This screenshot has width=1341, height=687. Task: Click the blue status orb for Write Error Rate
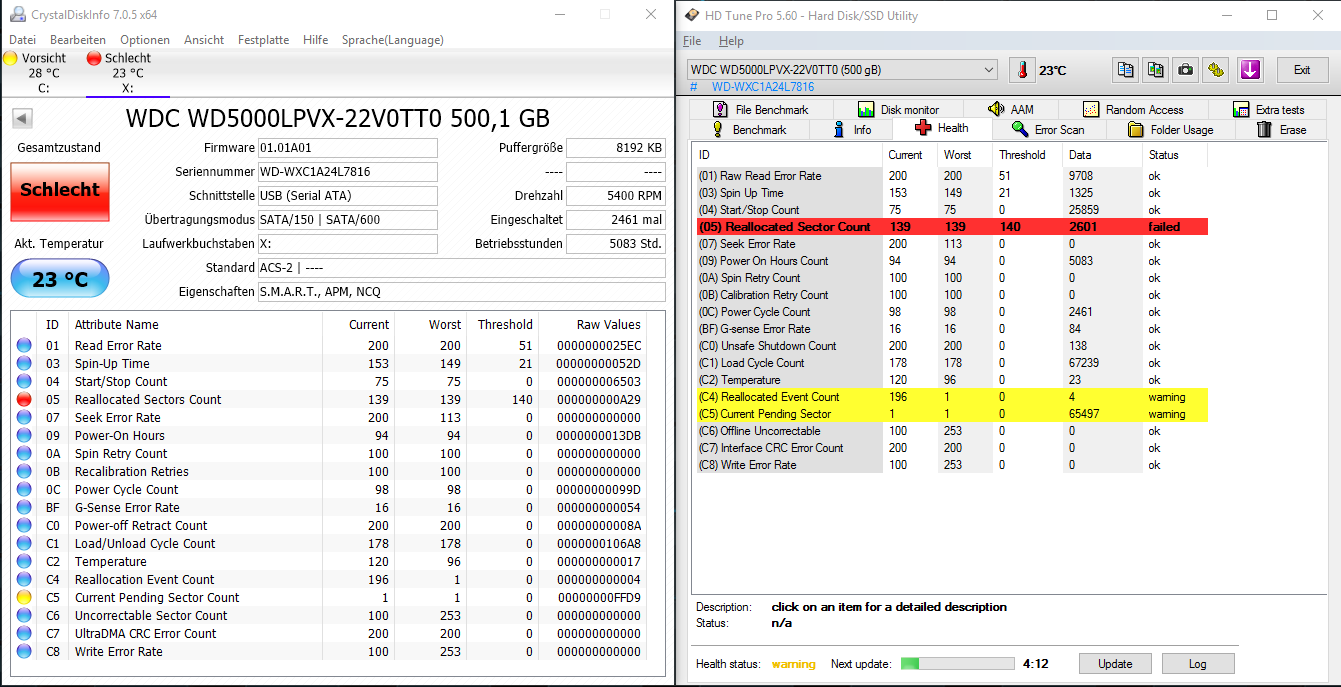24,651
